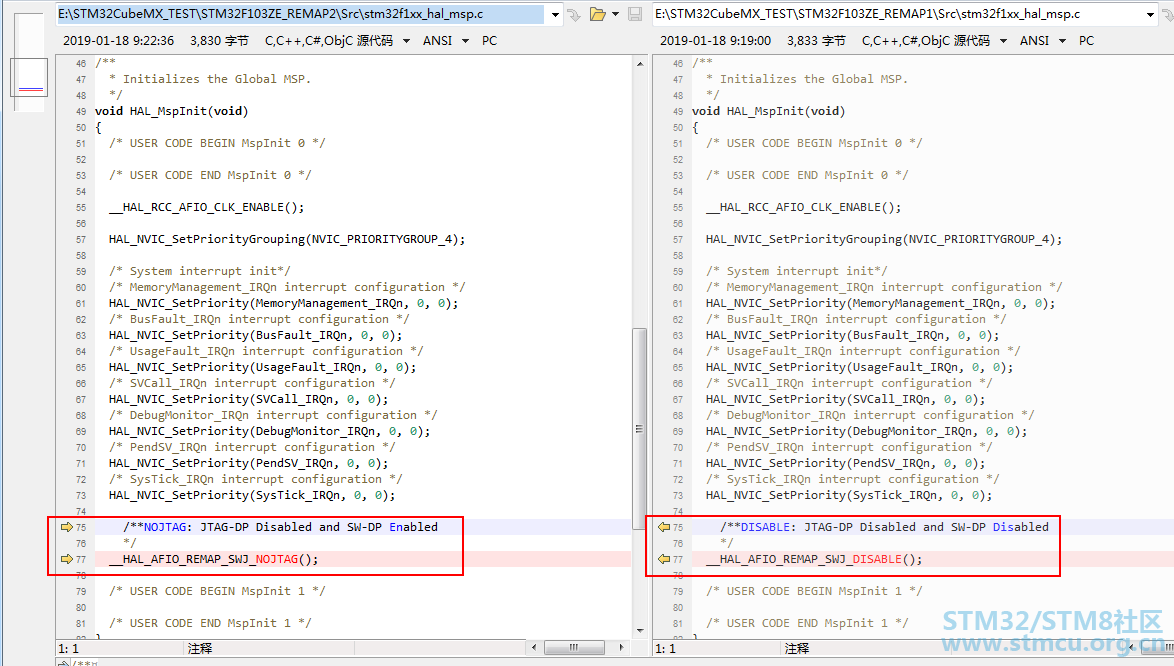Click void HAL_MspInit(void) in left pane
Viewport: 1174px width, 666px height.
[x=171, y=111]
